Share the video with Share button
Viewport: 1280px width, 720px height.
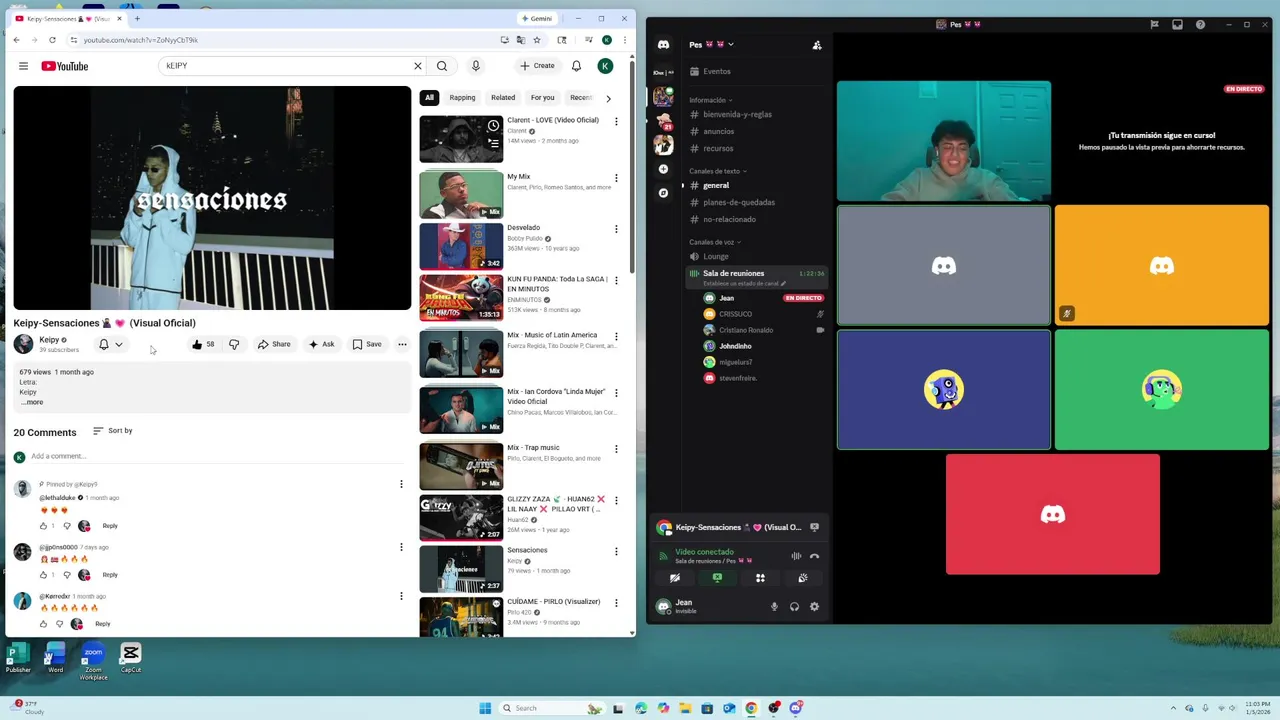pos(274,344)
